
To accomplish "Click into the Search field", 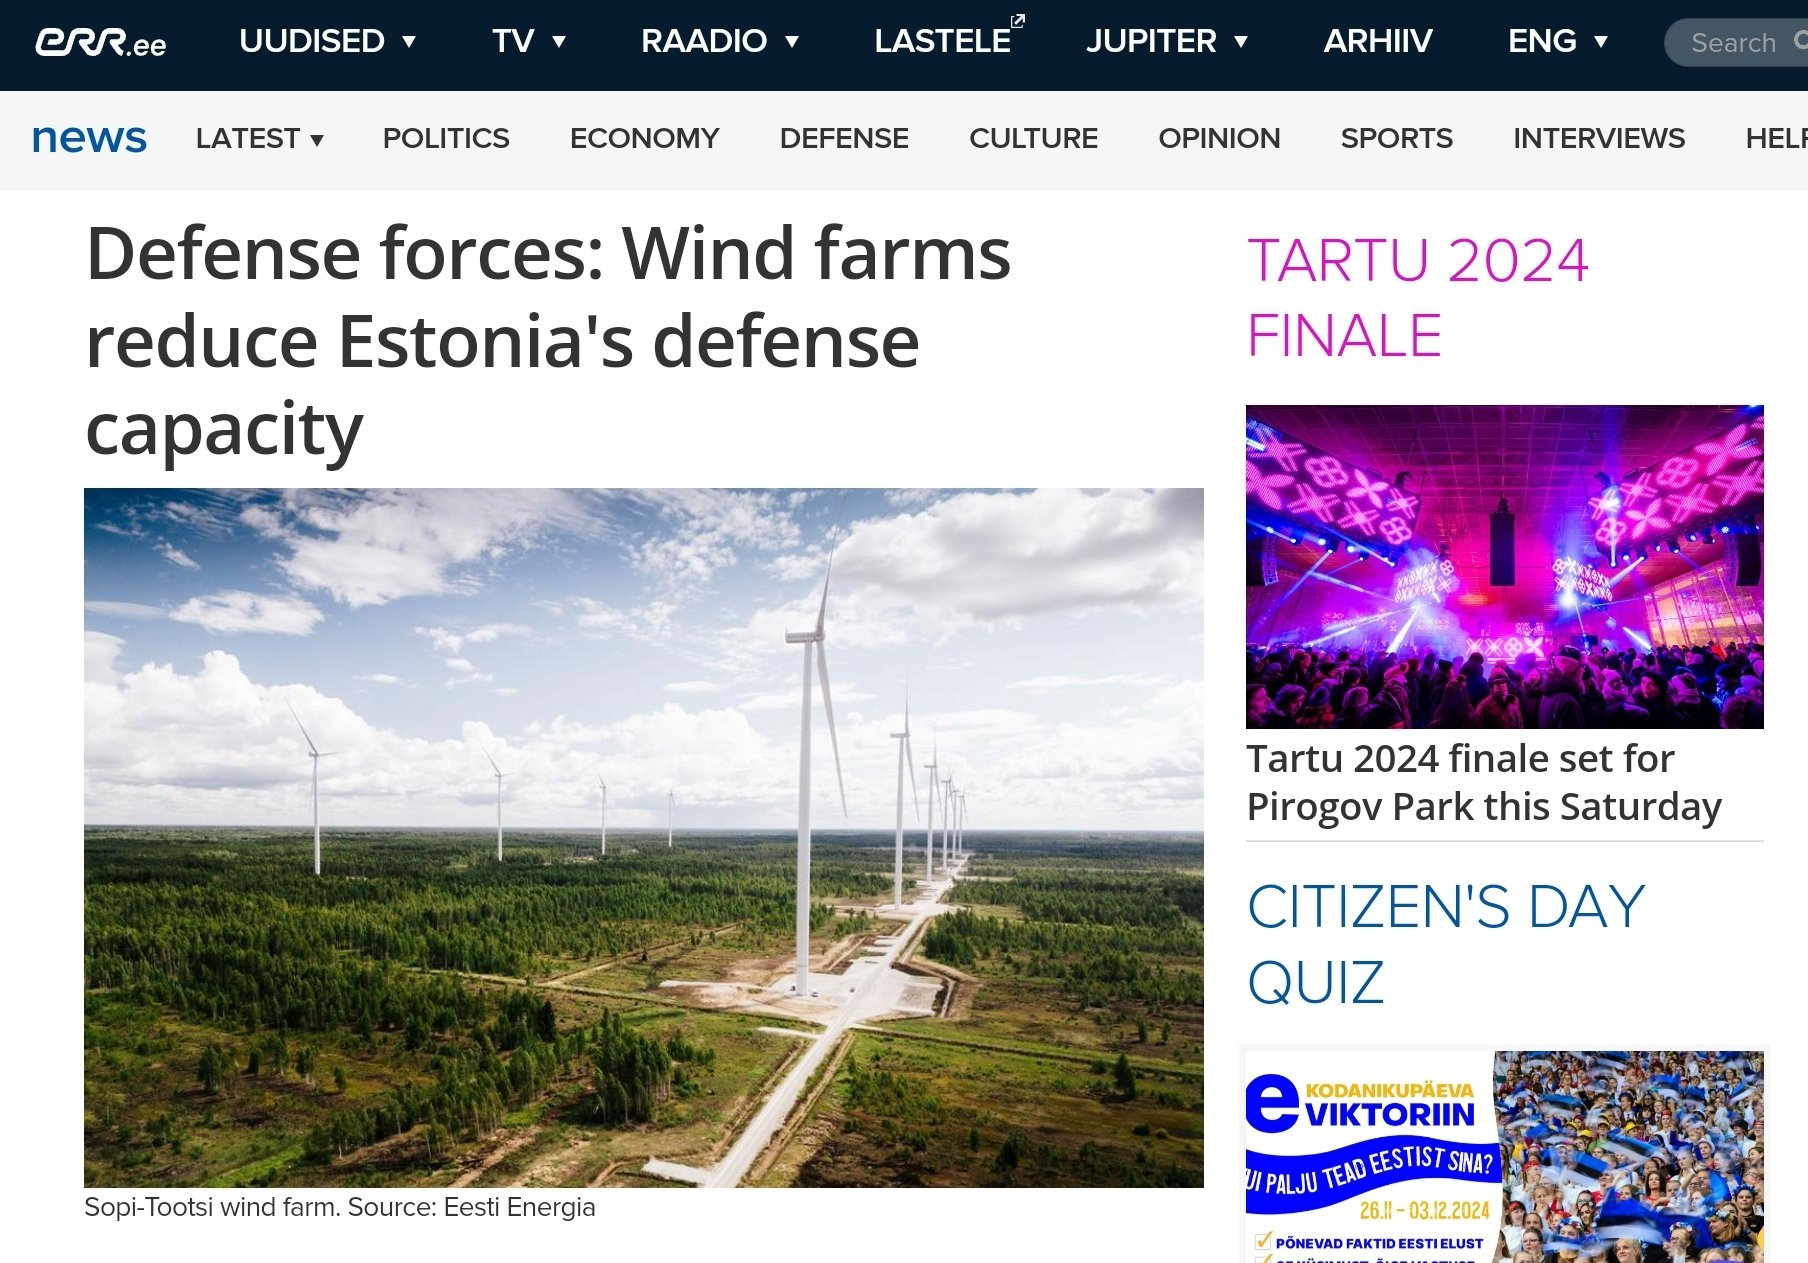I will tap(1735, 43).
